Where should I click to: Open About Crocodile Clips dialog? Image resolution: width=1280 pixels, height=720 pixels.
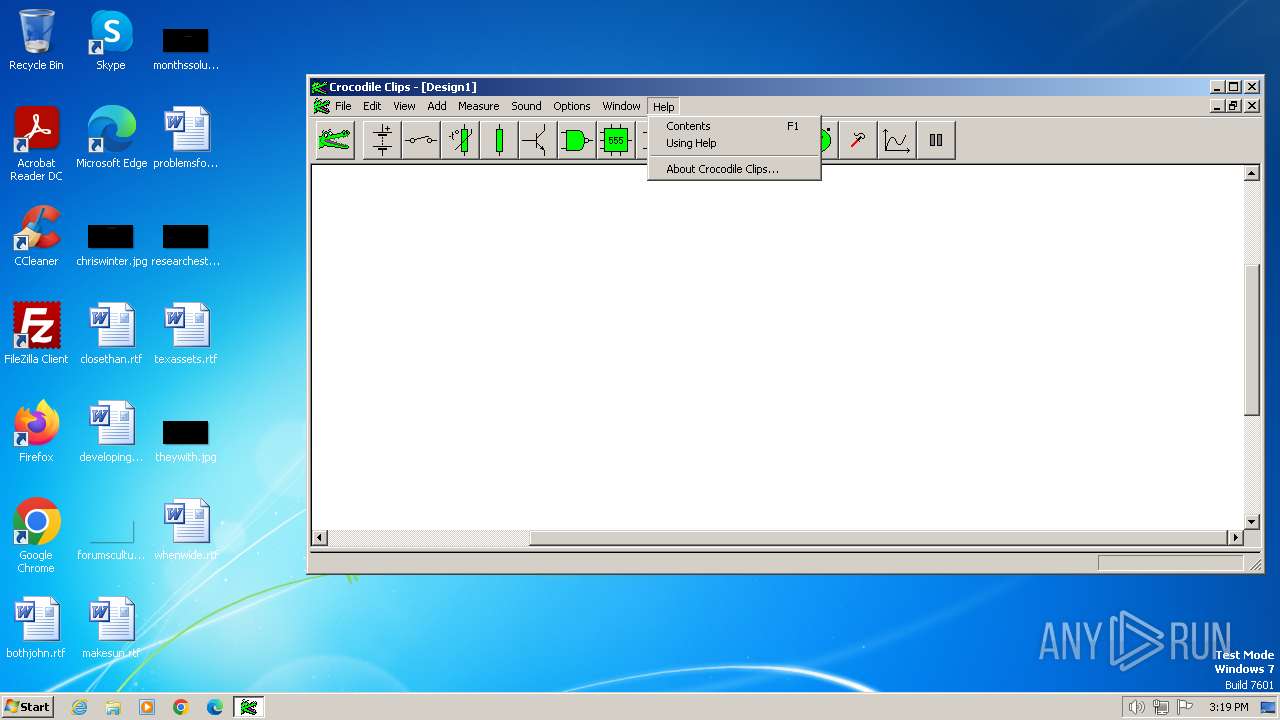coord(734,169)
